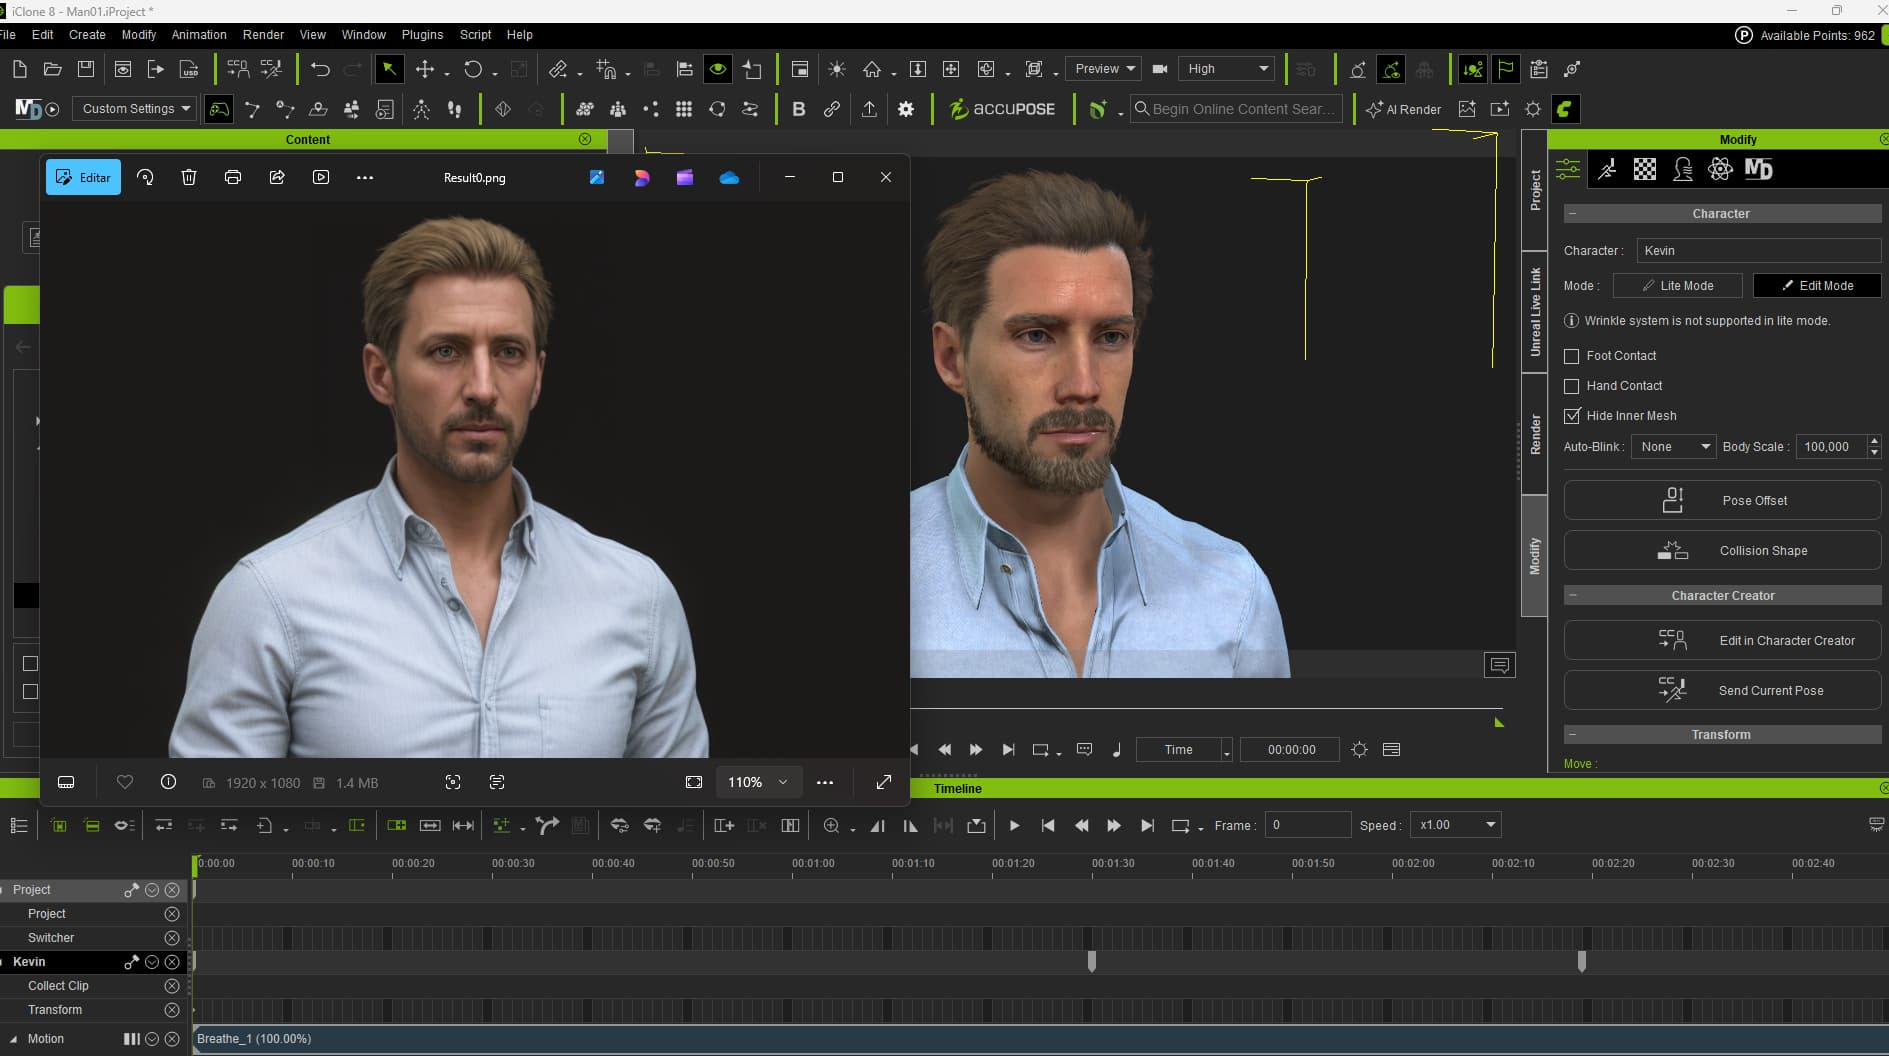This screenshot has width=1889, height=1056.
Task: Switch character to Lite Mode
Action: point(1677,286)
